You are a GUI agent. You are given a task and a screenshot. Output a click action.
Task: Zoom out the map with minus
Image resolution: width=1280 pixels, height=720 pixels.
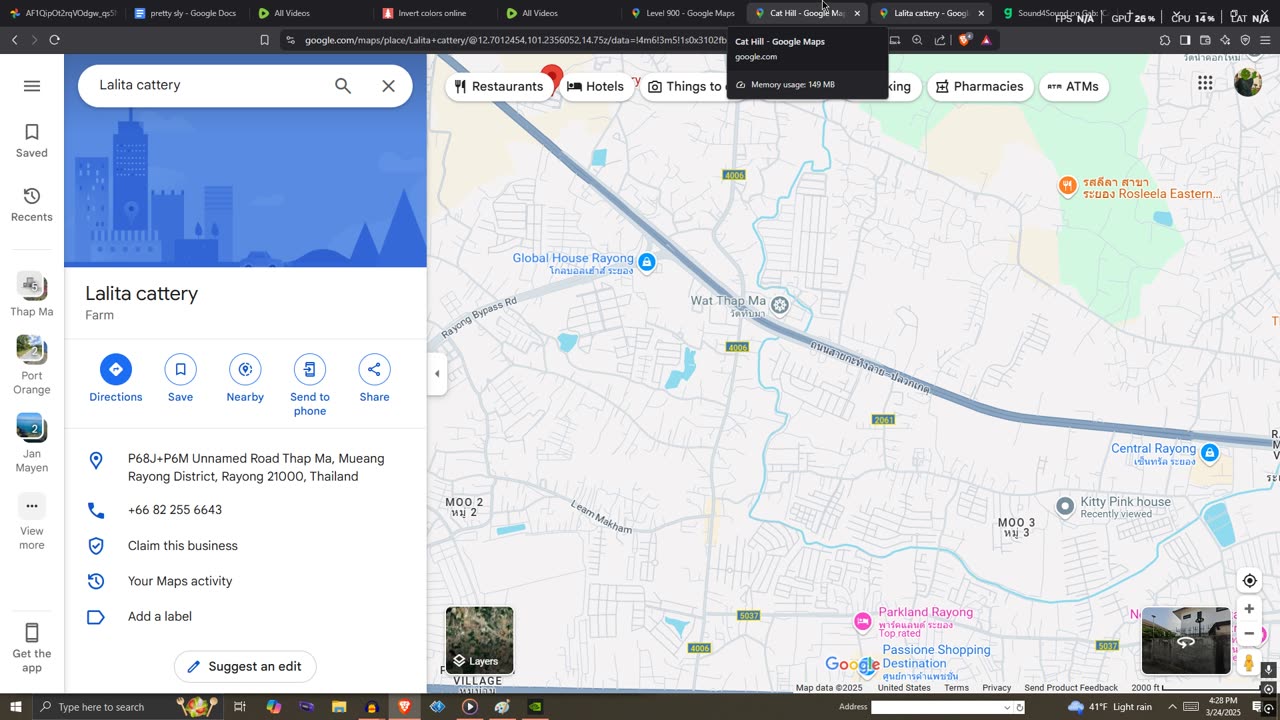[x=1249, y=633]
